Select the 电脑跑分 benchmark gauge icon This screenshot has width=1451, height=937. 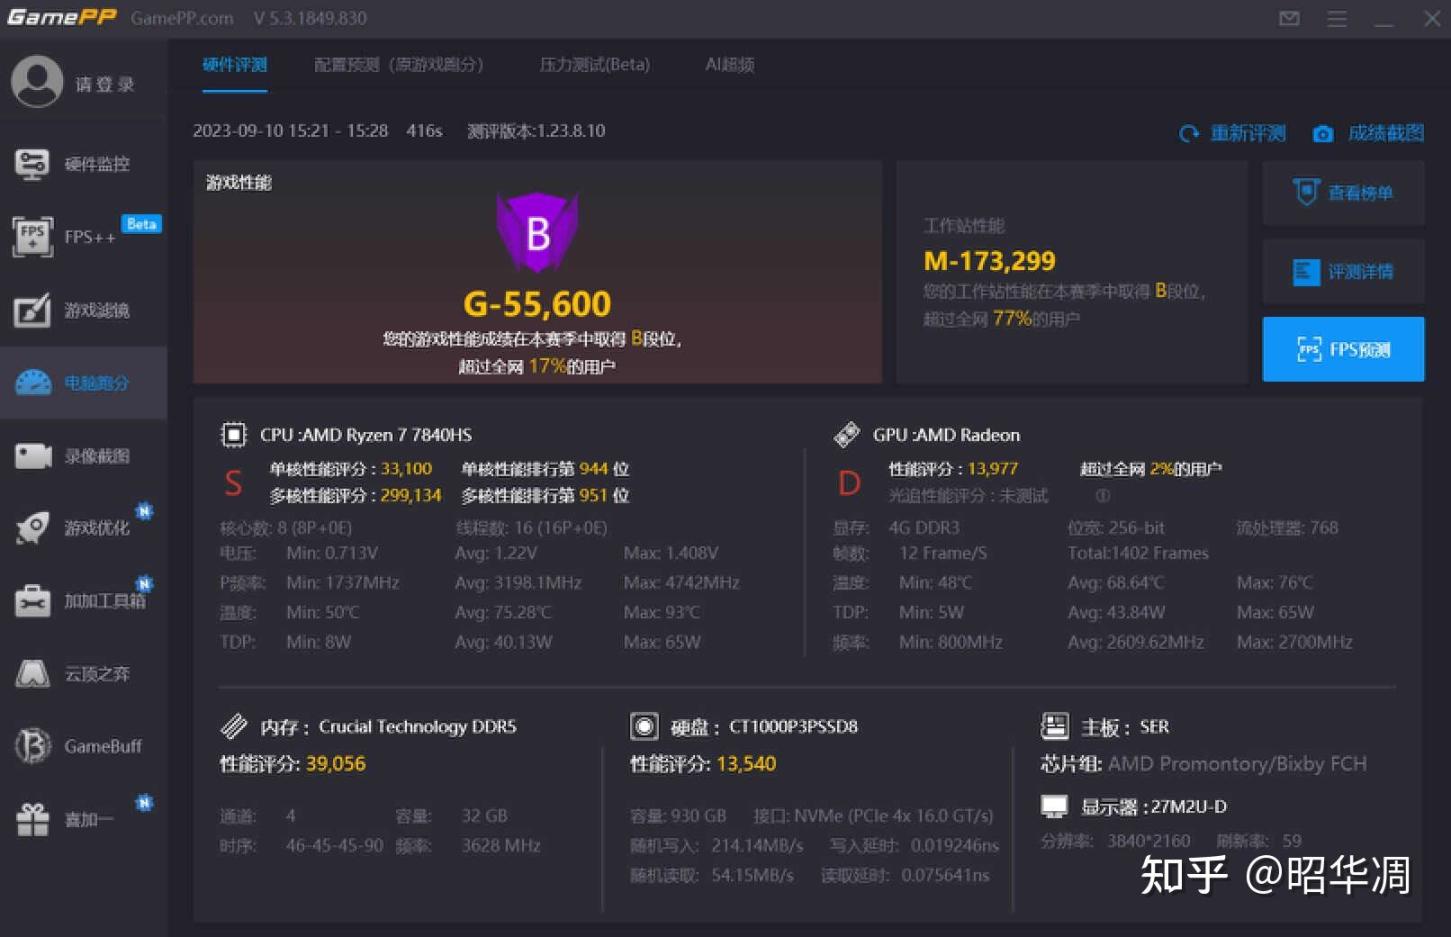click(x=33, y=383)
